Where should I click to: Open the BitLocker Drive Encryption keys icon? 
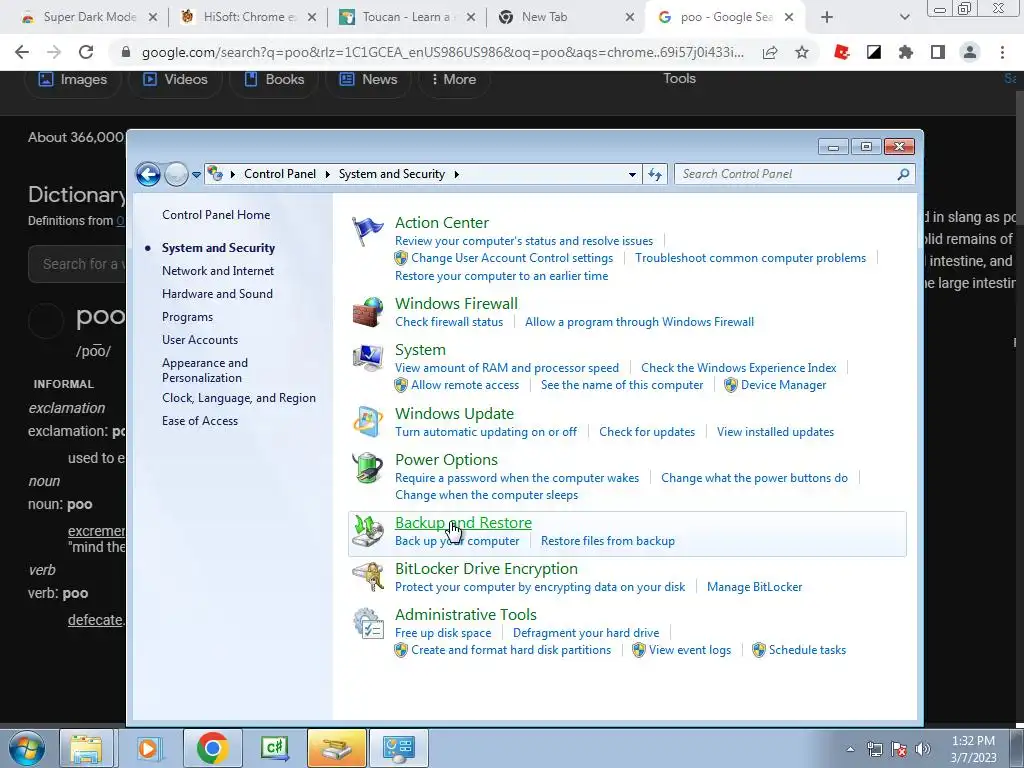[368, 577]
